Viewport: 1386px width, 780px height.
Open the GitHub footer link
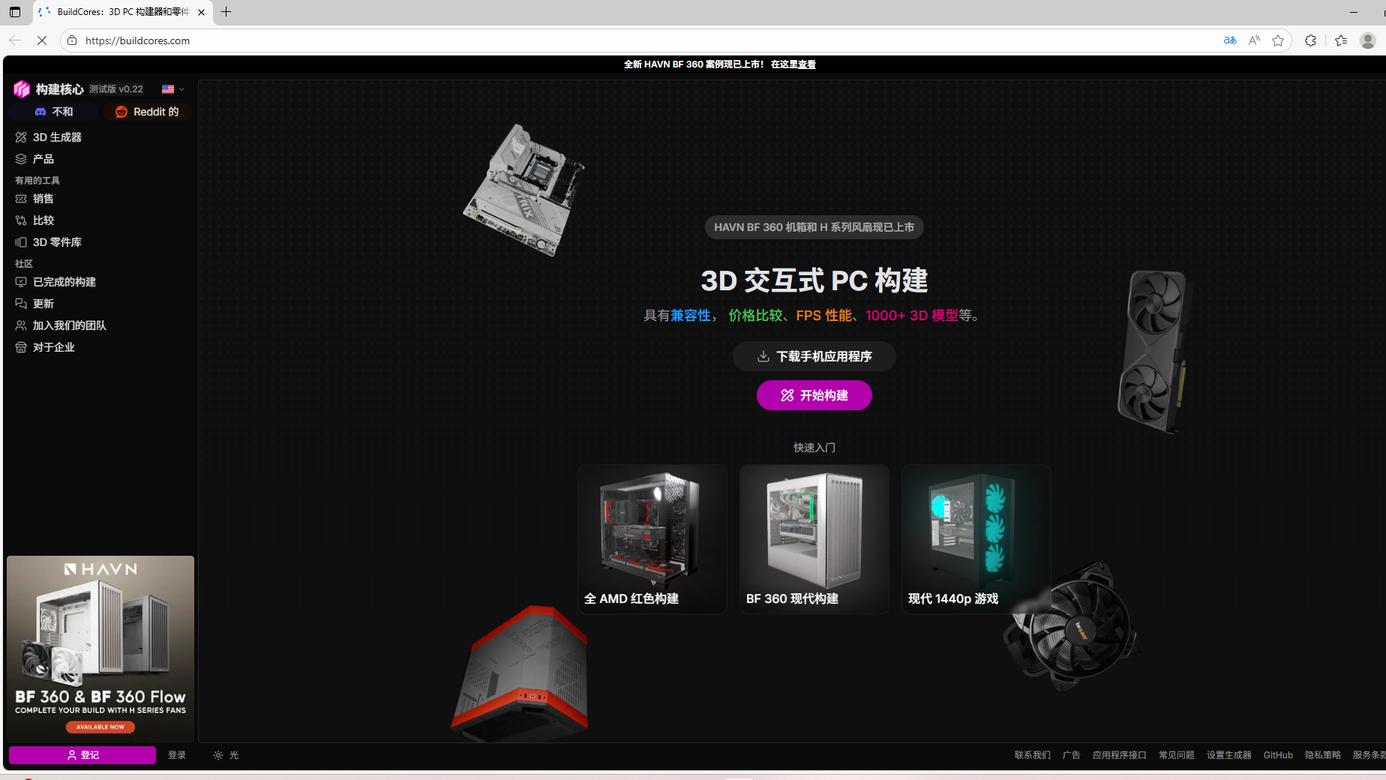tap(1278, 755)
